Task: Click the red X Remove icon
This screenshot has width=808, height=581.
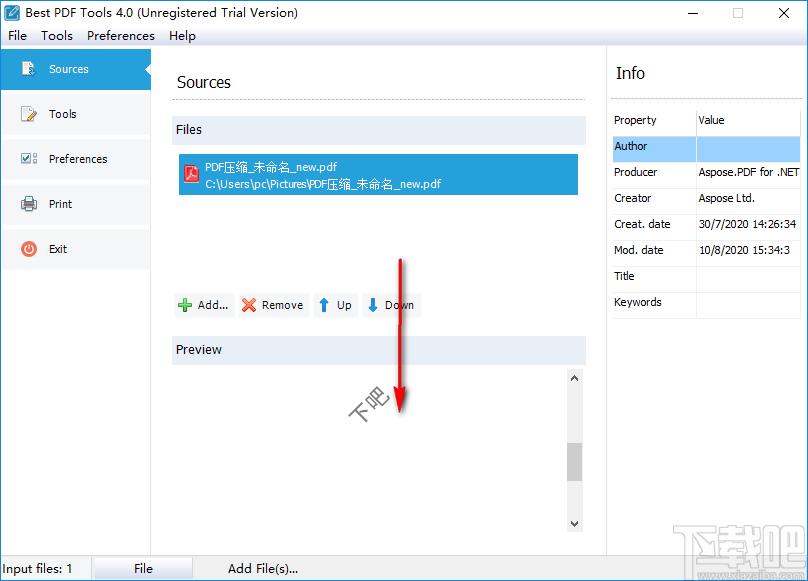Action: 249,305
